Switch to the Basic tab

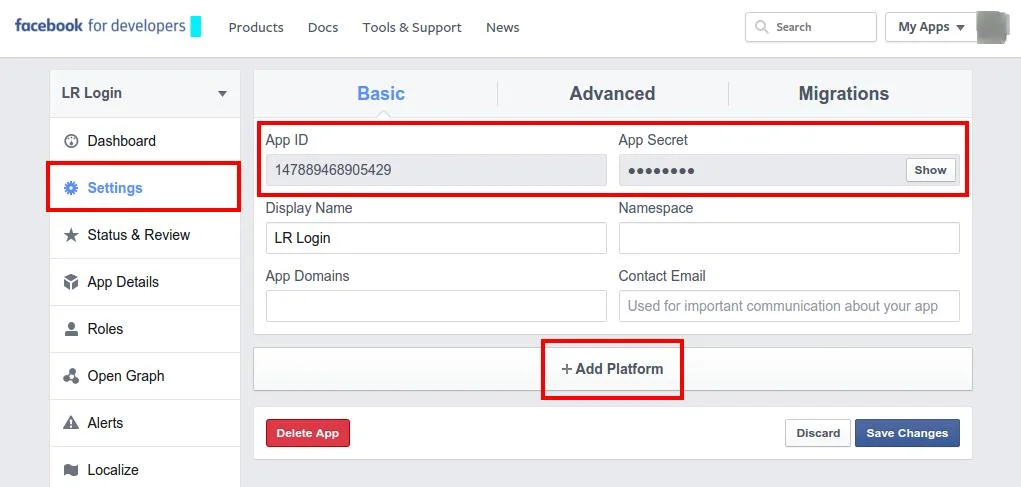[x=381, y=94]
